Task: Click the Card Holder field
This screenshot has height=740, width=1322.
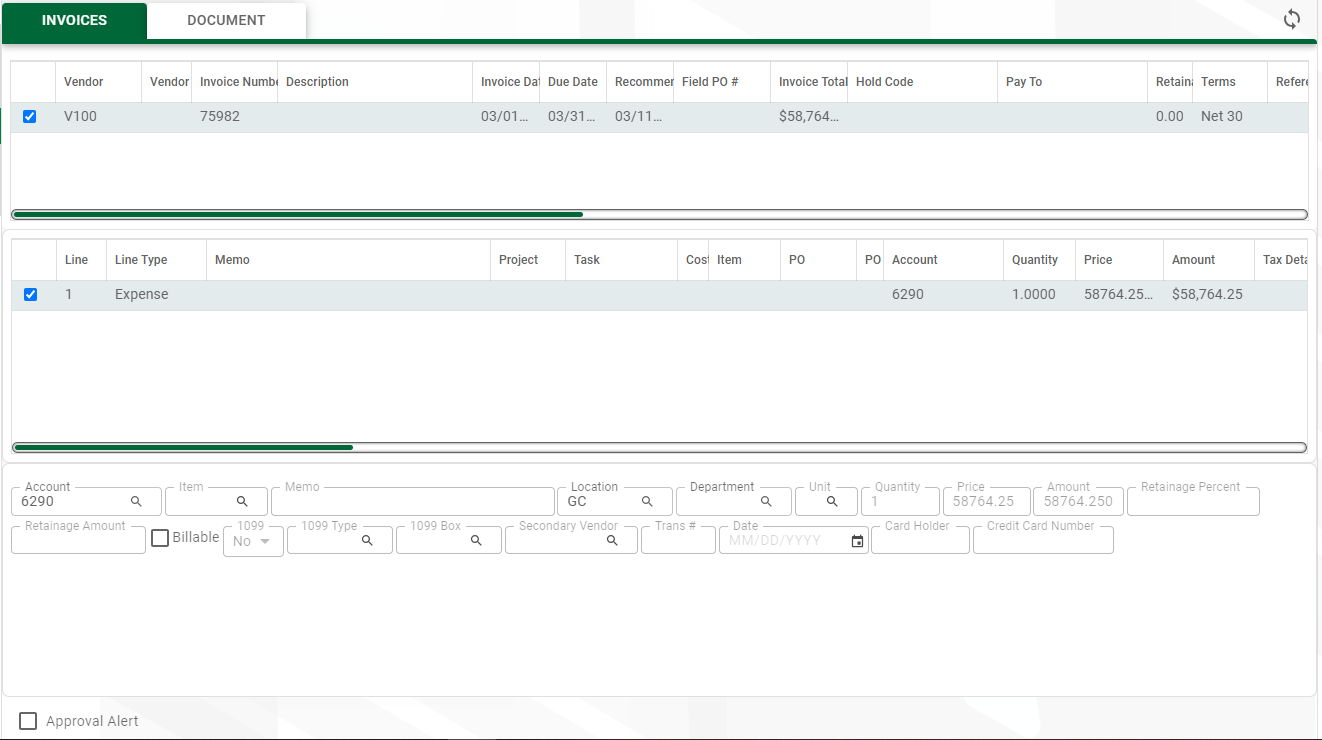Action: pos(920,540)
